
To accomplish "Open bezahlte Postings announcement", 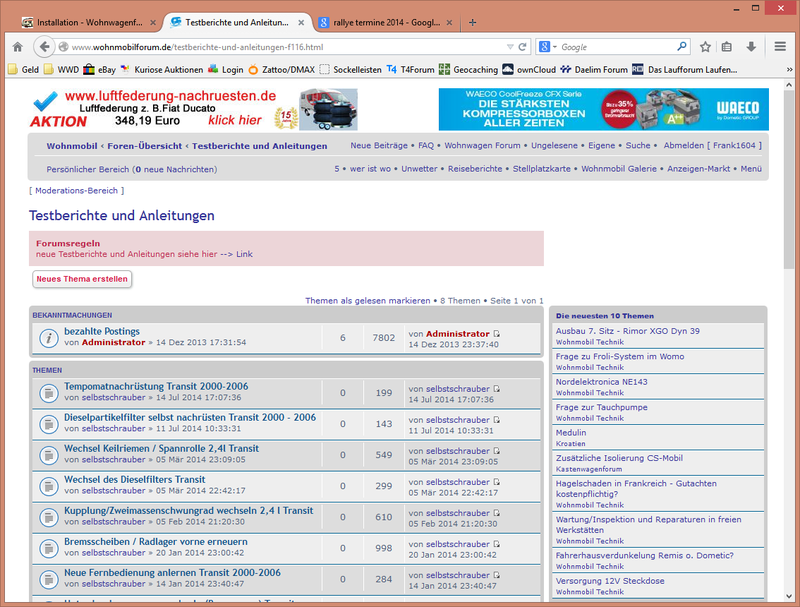I will [x=102, y=332].
